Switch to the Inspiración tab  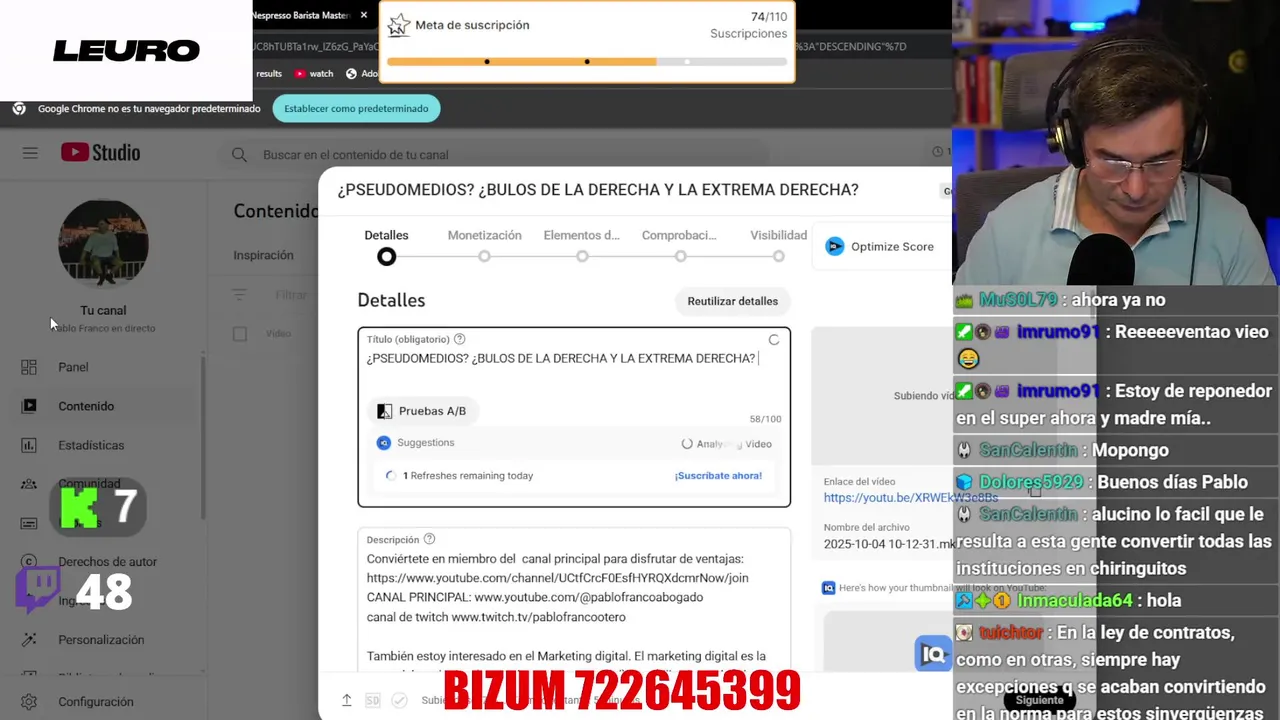[263, 255]
